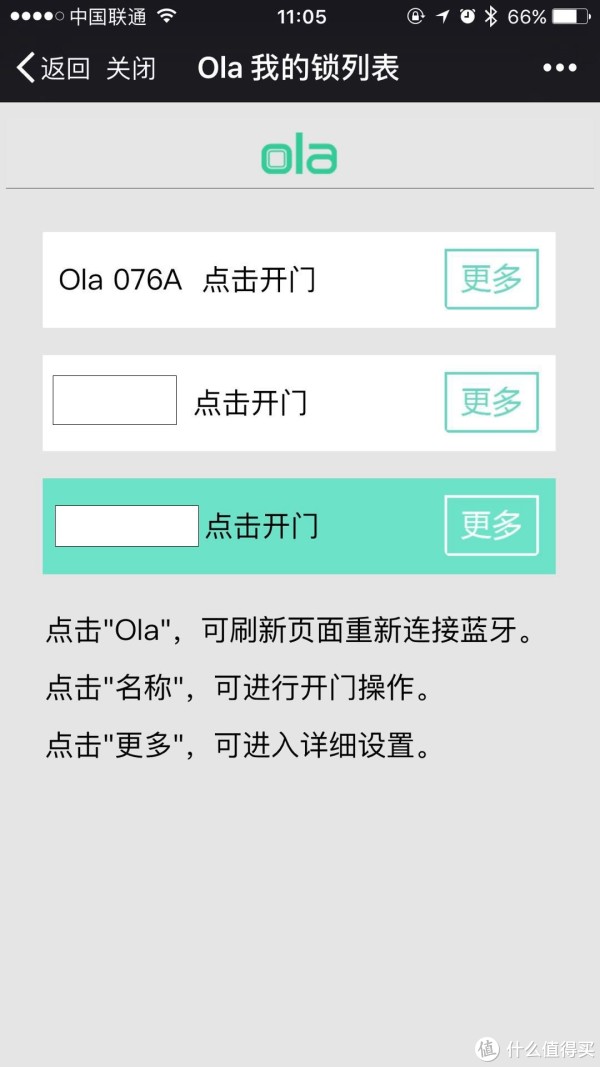Screen dimensions: 600x1067
Task: Tap the rotation lock status icon
Action: (416, 17)
